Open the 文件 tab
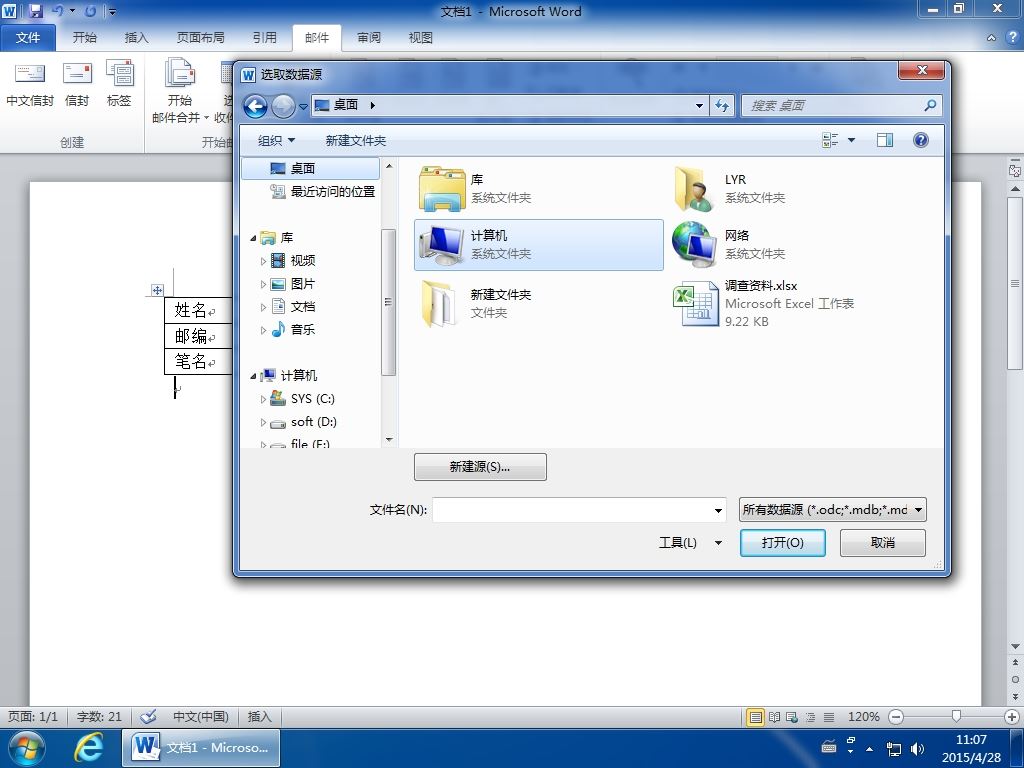Image resolution: width=1024 pixels, height=768 pixels. (x=27, y=37)
